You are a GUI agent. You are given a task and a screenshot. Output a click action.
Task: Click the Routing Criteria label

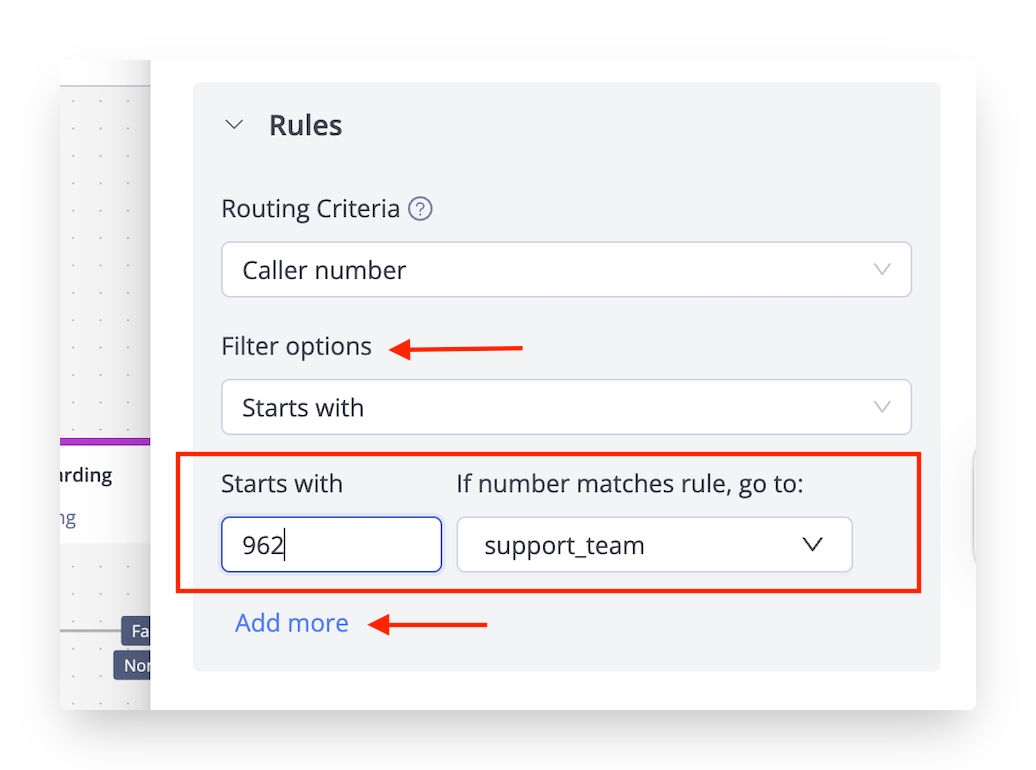(310, 209)
